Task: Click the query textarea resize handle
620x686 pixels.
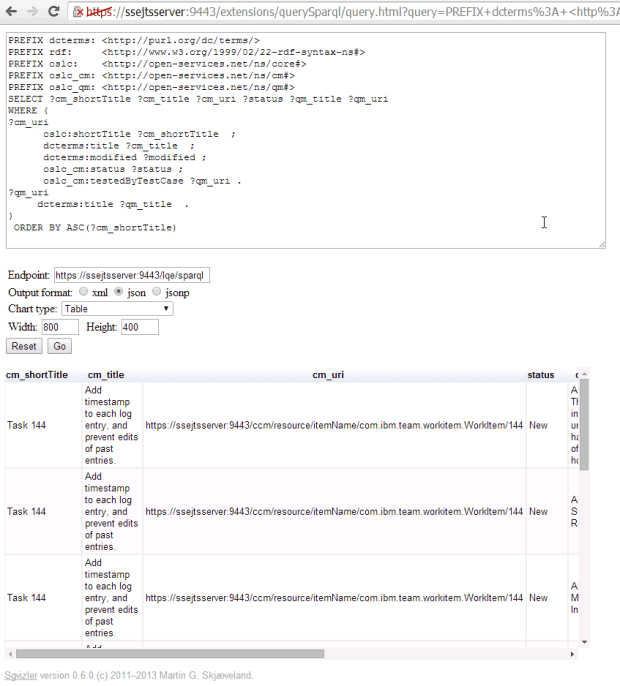Action: coord(601,243)
